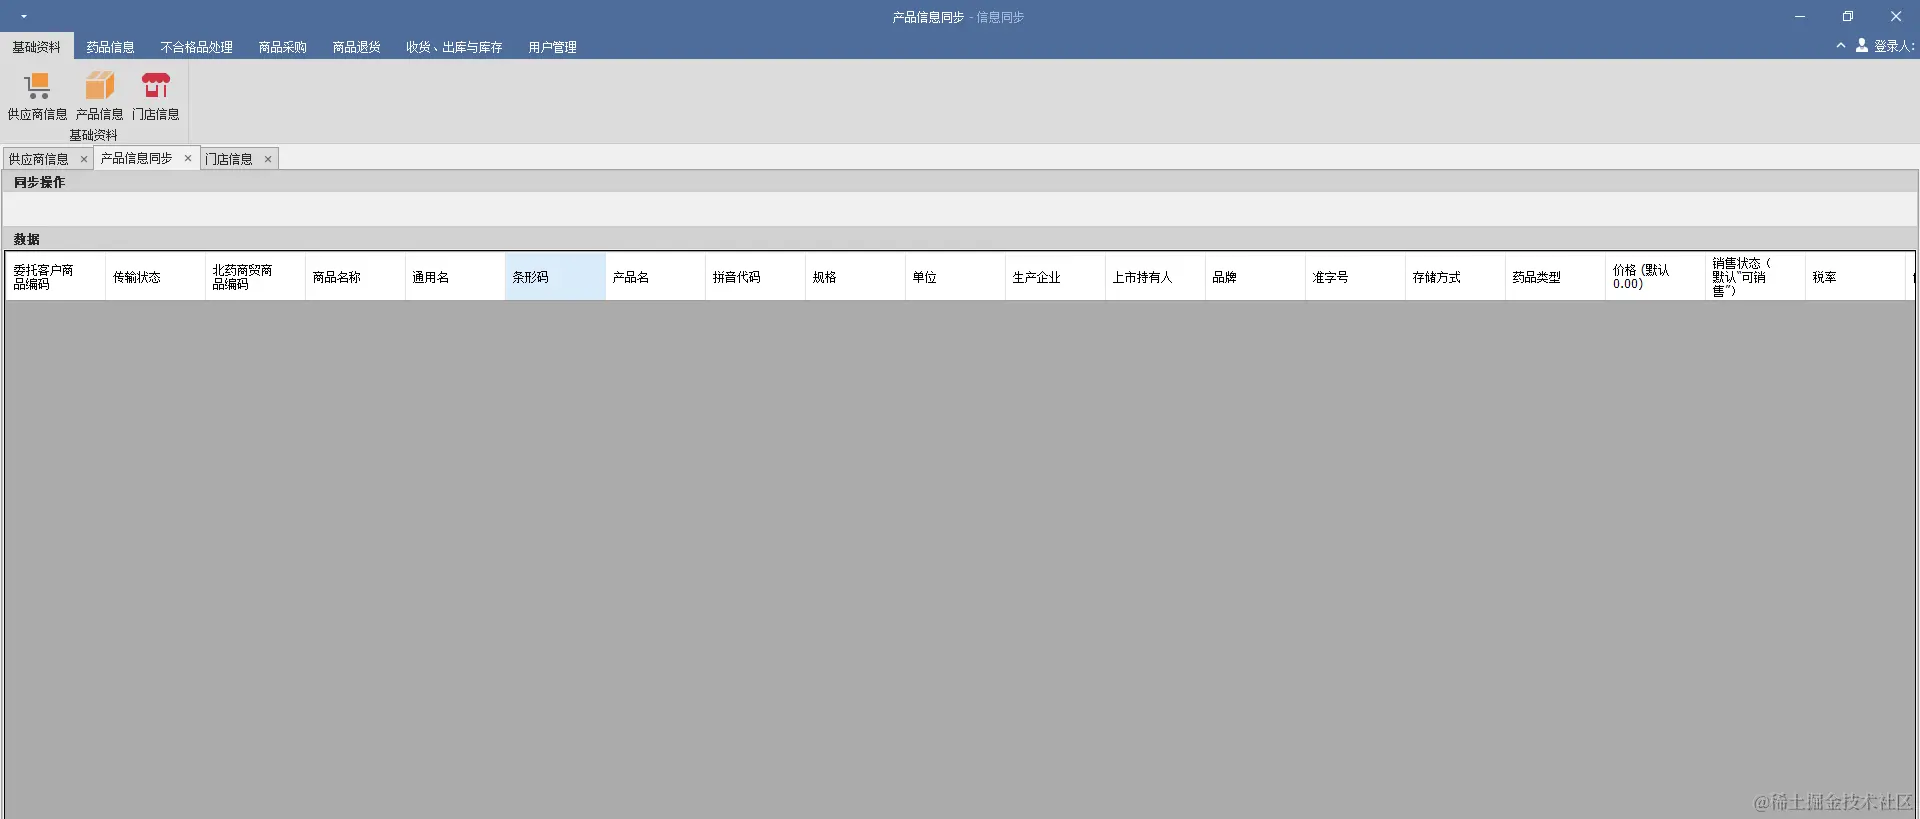Click the 品牌 column header

point(1255,277)
